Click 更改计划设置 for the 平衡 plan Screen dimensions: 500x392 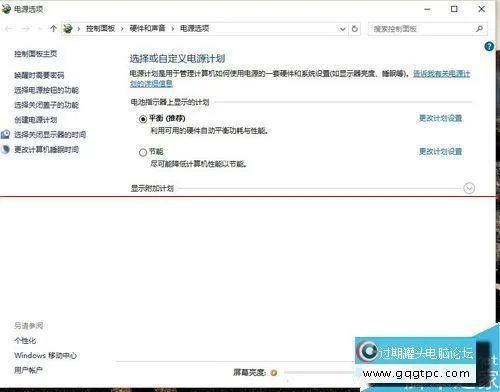pos(441,118)
